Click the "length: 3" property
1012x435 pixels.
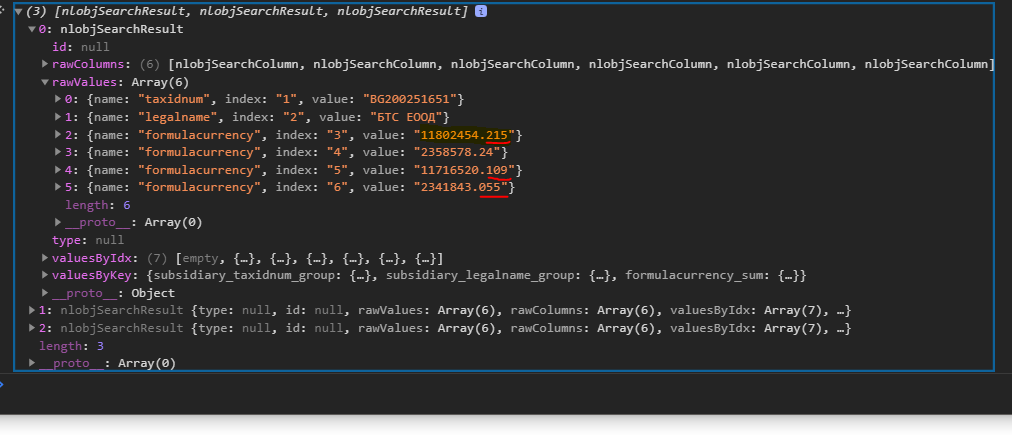[71, 346]
